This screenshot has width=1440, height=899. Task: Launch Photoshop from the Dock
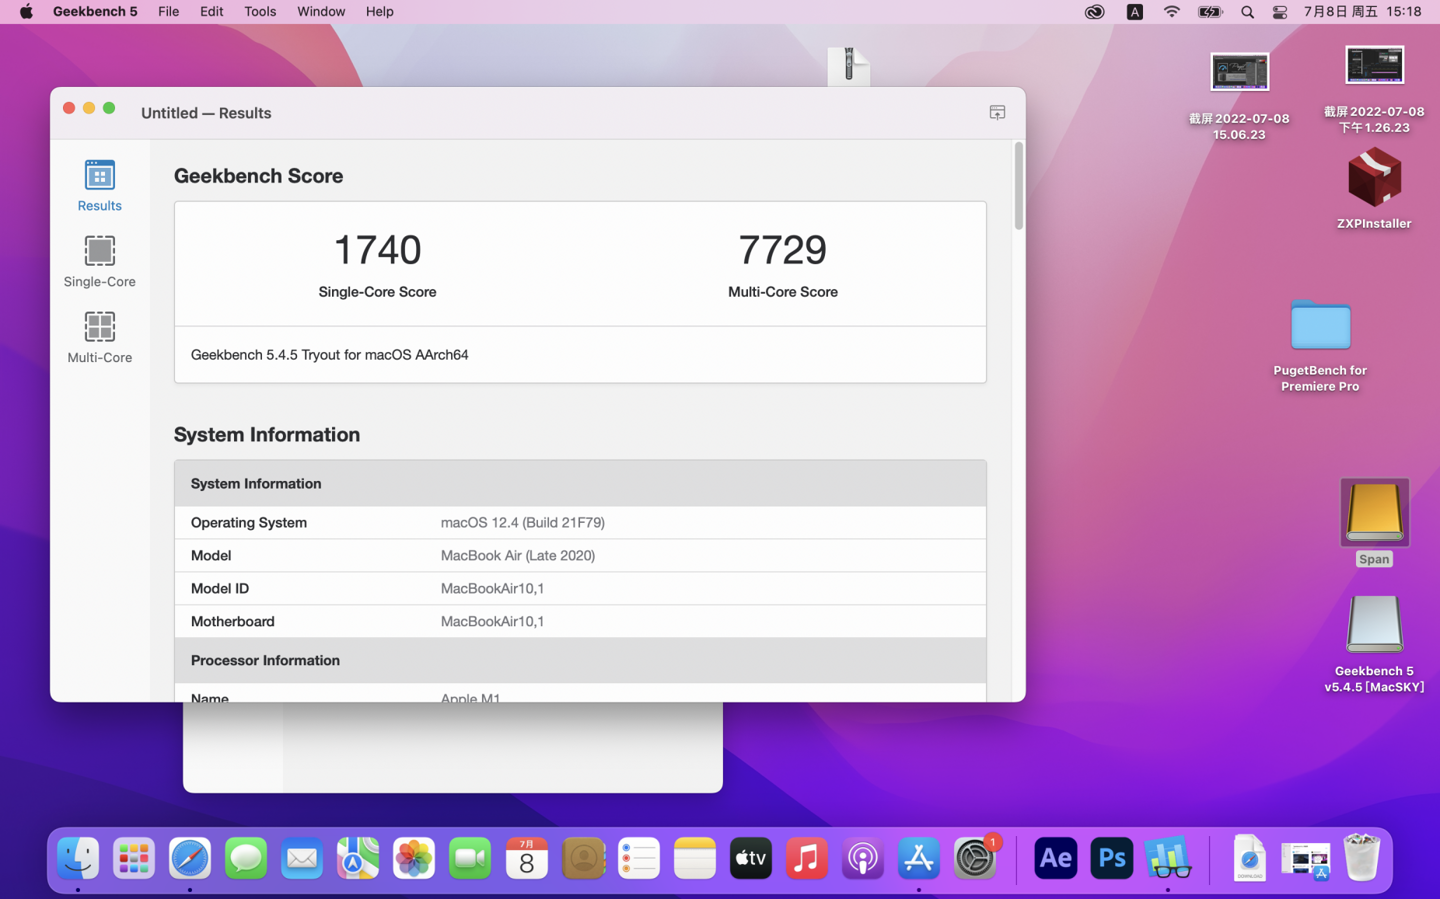coord(1111,858)
